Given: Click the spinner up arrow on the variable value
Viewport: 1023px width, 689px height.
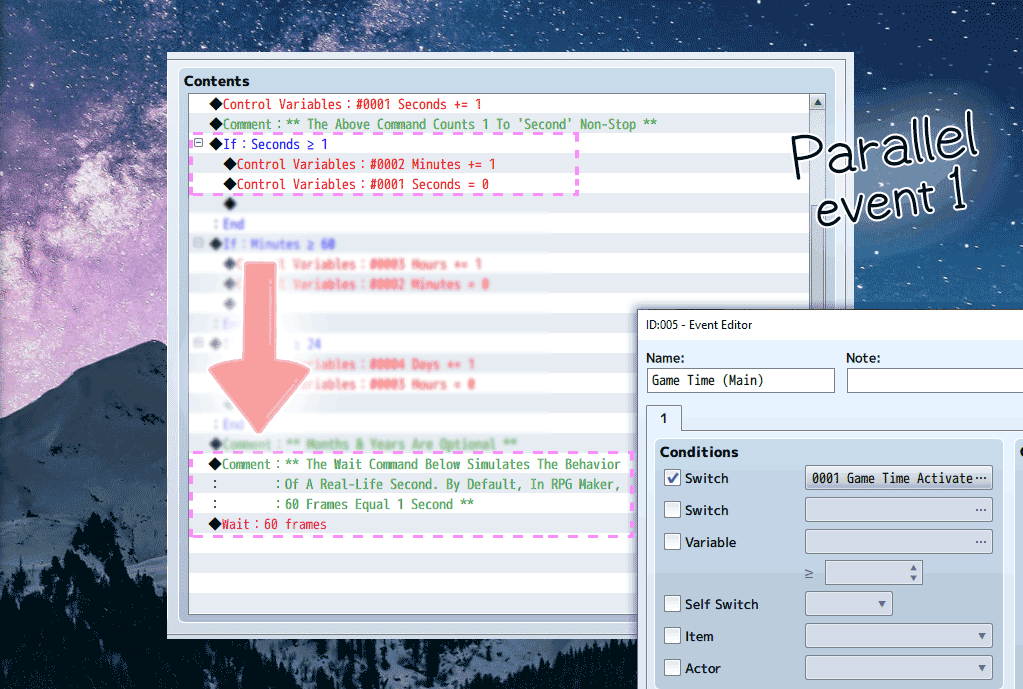Looking at the screenshot, I should (x=915, y=567).
